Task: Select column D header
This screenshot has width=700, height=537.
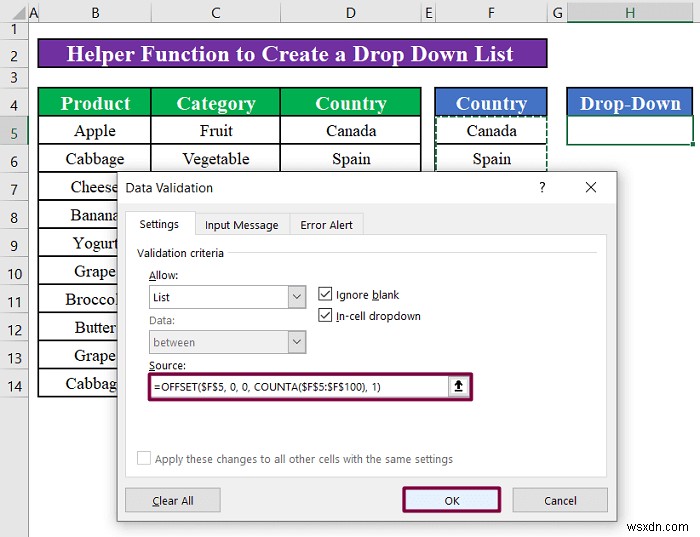Action: point(350,13)
